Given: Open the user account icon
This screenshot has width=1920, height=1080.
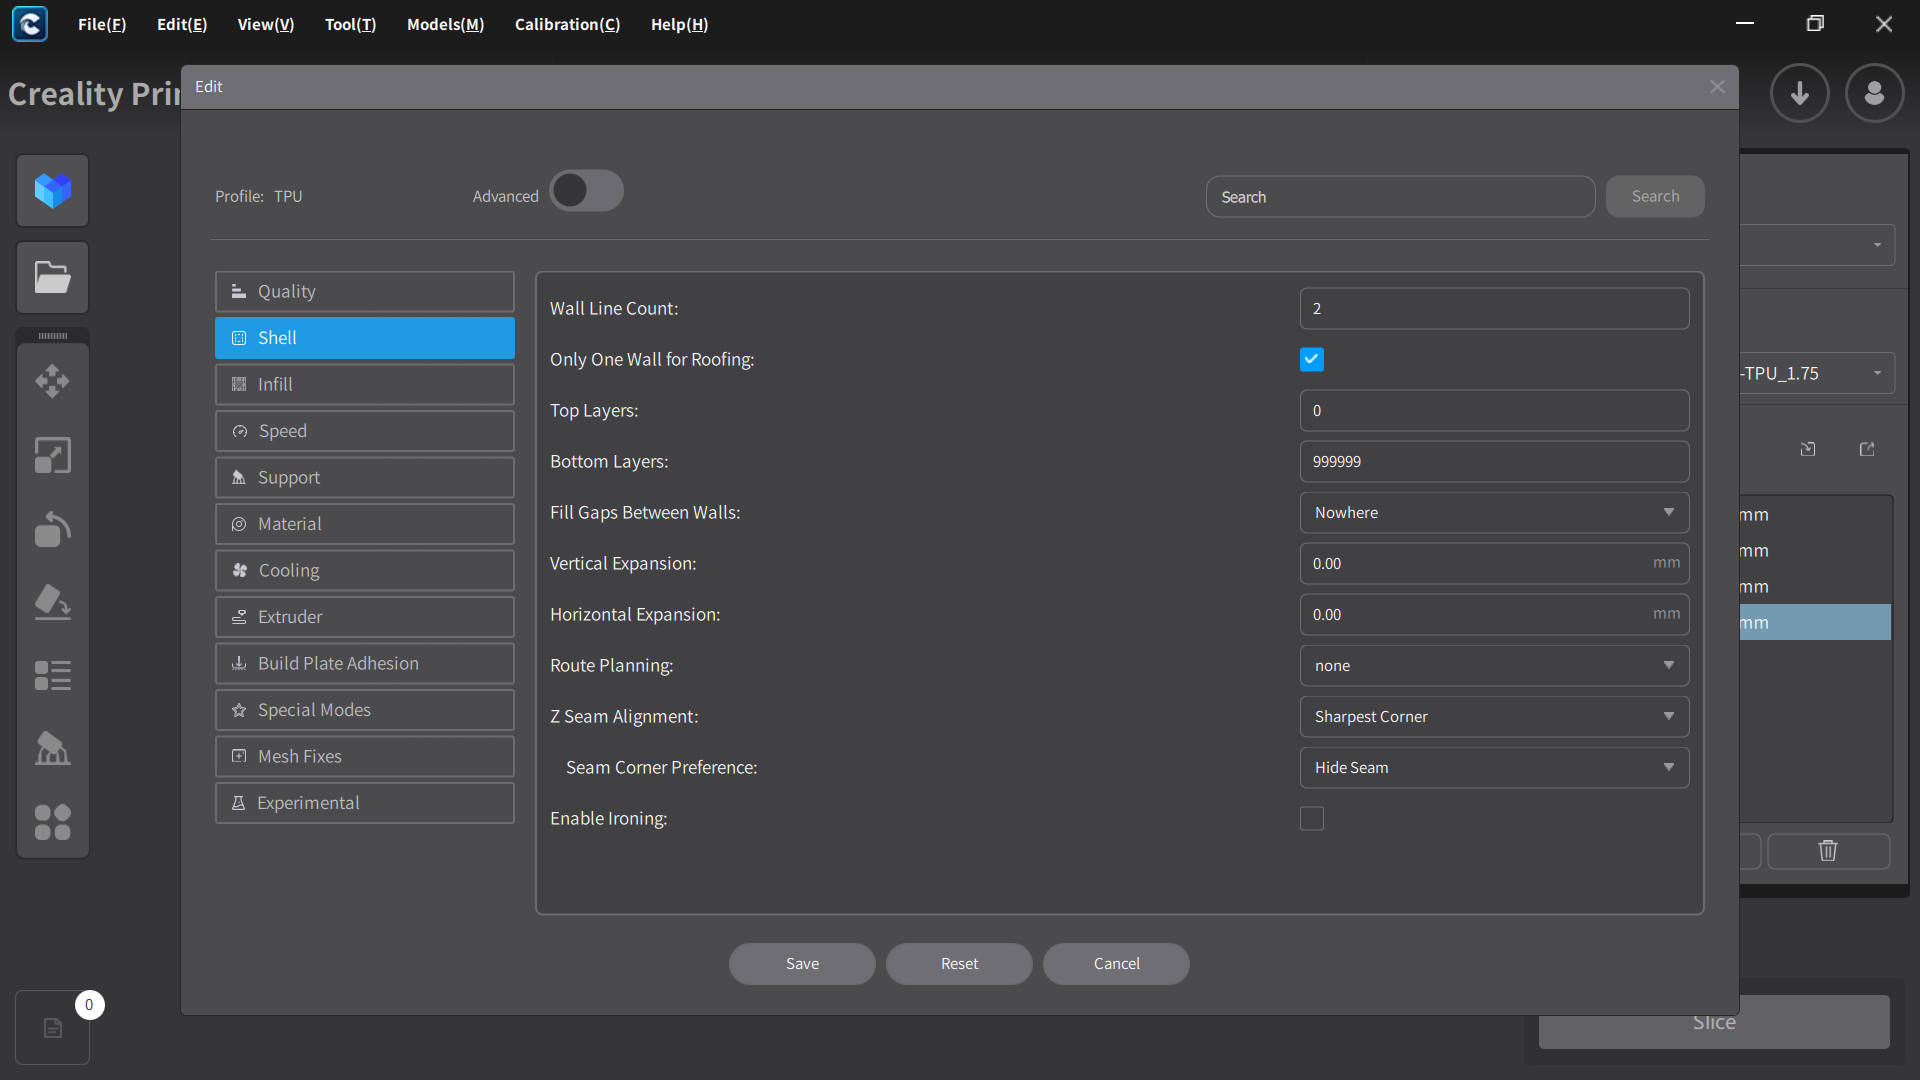Looking at the screenshot, I should click(1875, 93).
